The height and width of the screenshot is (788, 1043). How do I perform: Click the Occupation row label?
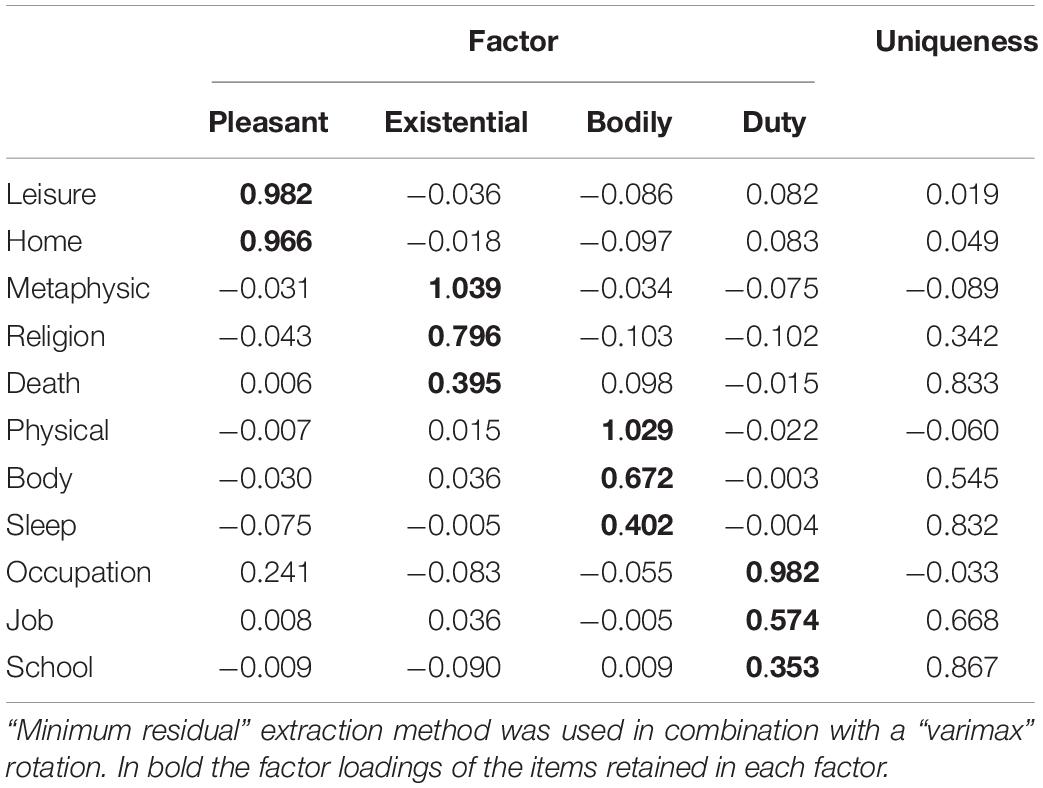pyautogui.click(x=78, y=573)
